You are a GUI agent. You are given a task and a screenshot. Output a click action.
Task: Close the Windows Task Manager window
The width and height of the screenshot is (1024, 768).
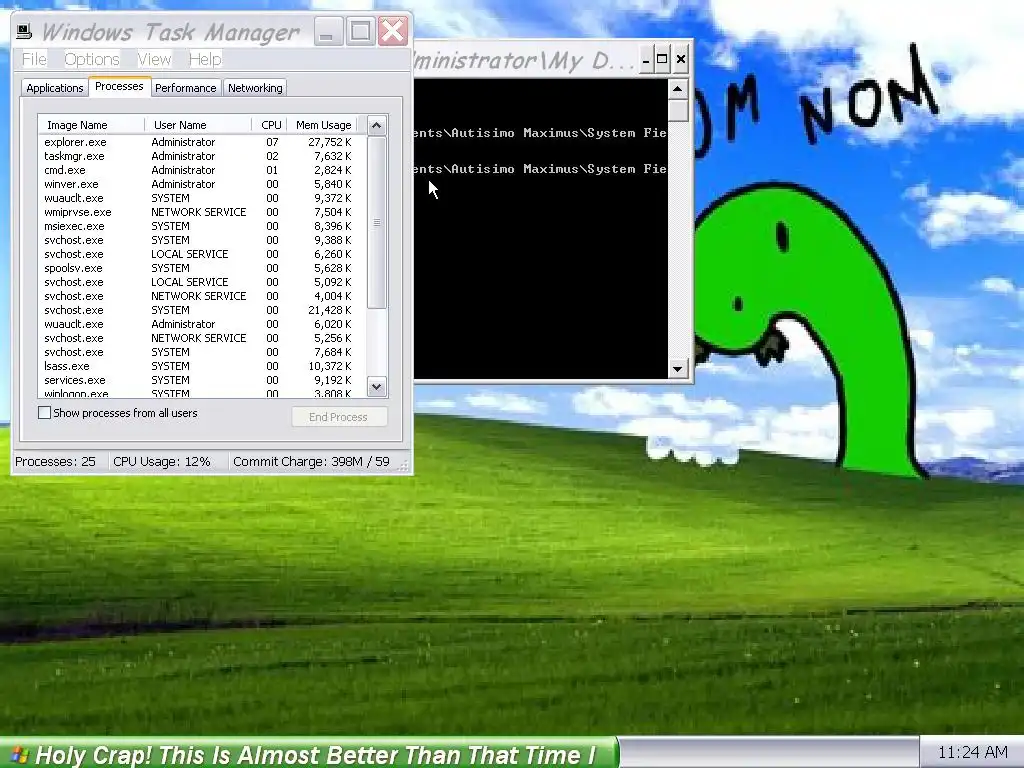point(392,31)
